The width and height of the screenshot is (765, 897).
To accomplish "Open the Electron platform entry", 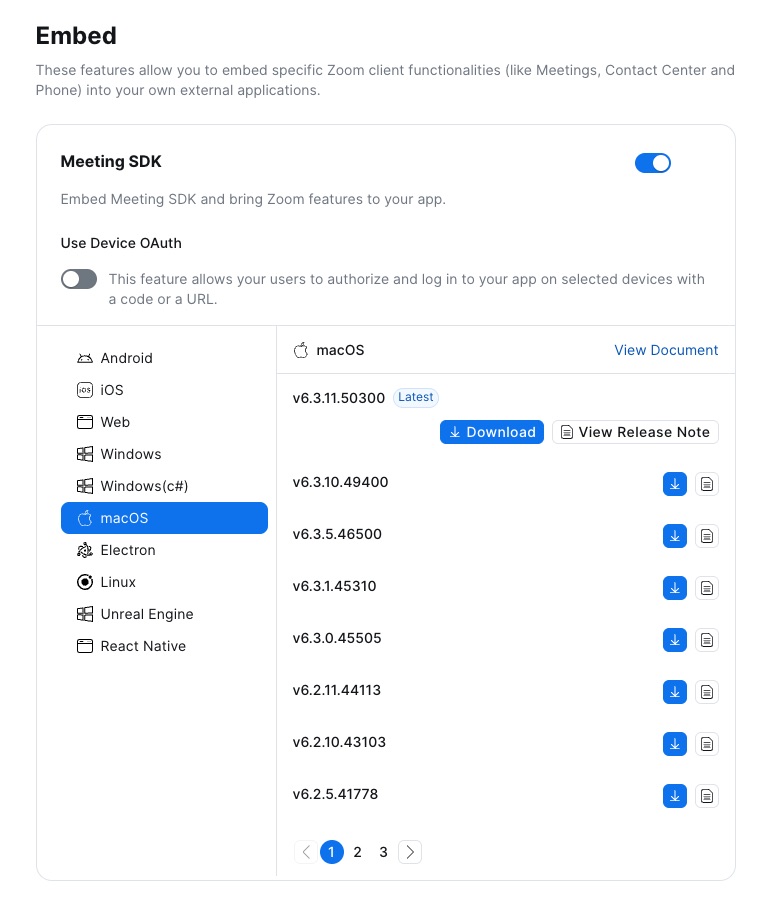I will [x=164, y=550].
